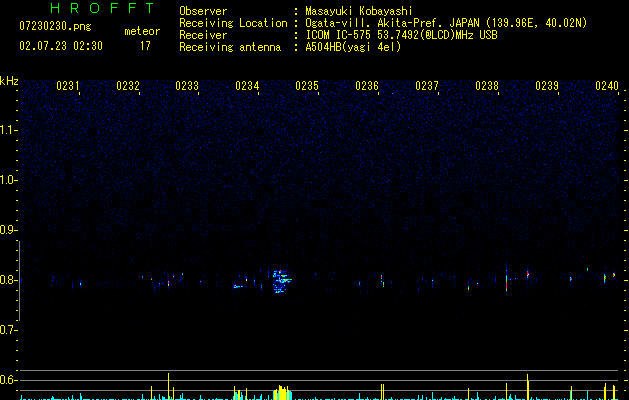Click the kHz axis unit label
The width and height of the screenshot is (629, 400).
point(9,81)
